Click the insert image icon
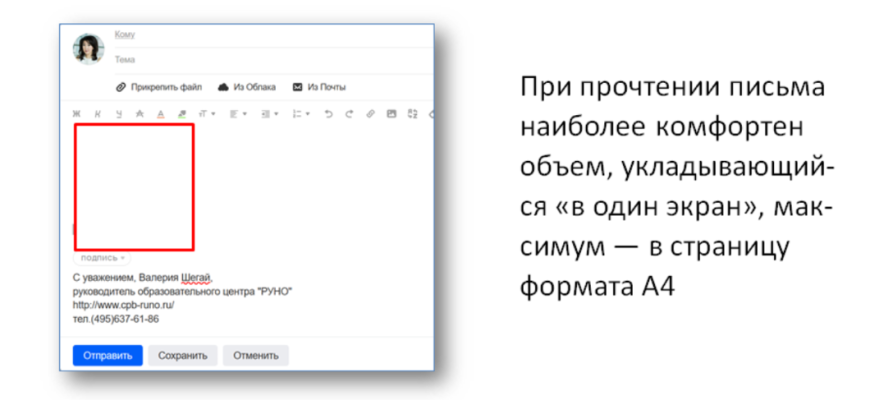The height and width of the screenshot is (400, 870). [x=391, y=114]
